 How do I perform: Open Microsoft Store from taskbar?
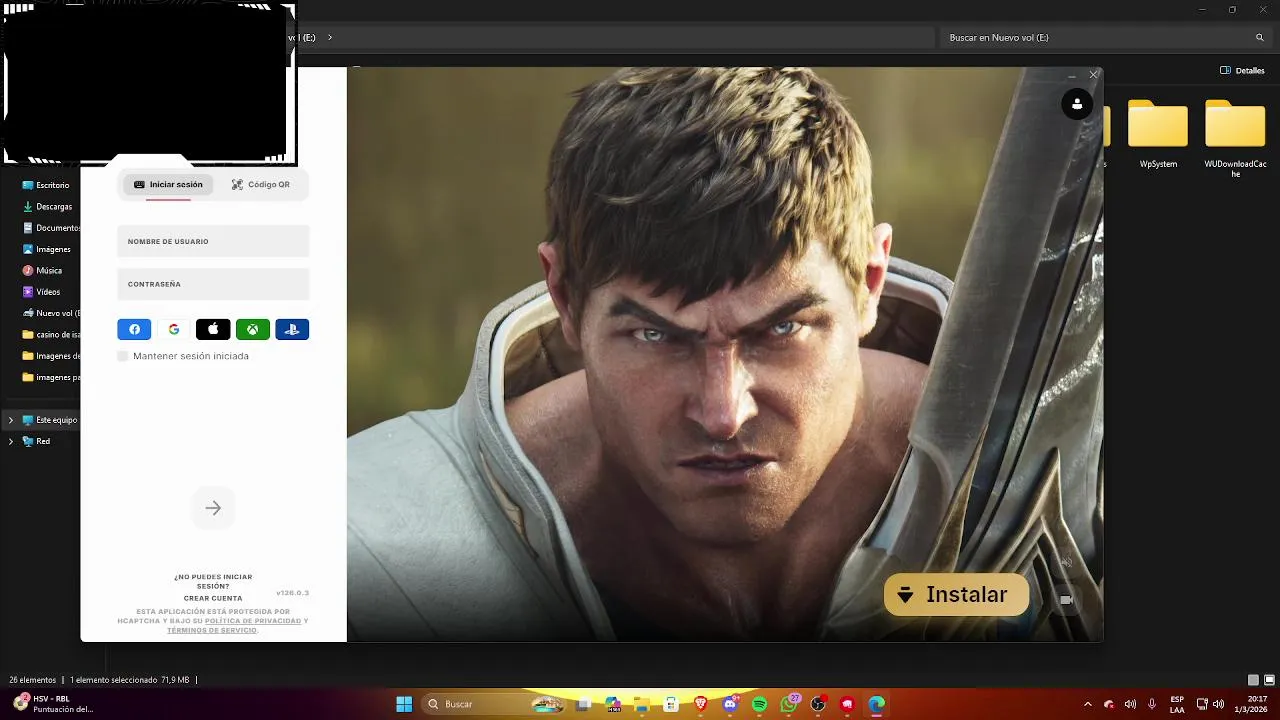(x=671, y=704)
